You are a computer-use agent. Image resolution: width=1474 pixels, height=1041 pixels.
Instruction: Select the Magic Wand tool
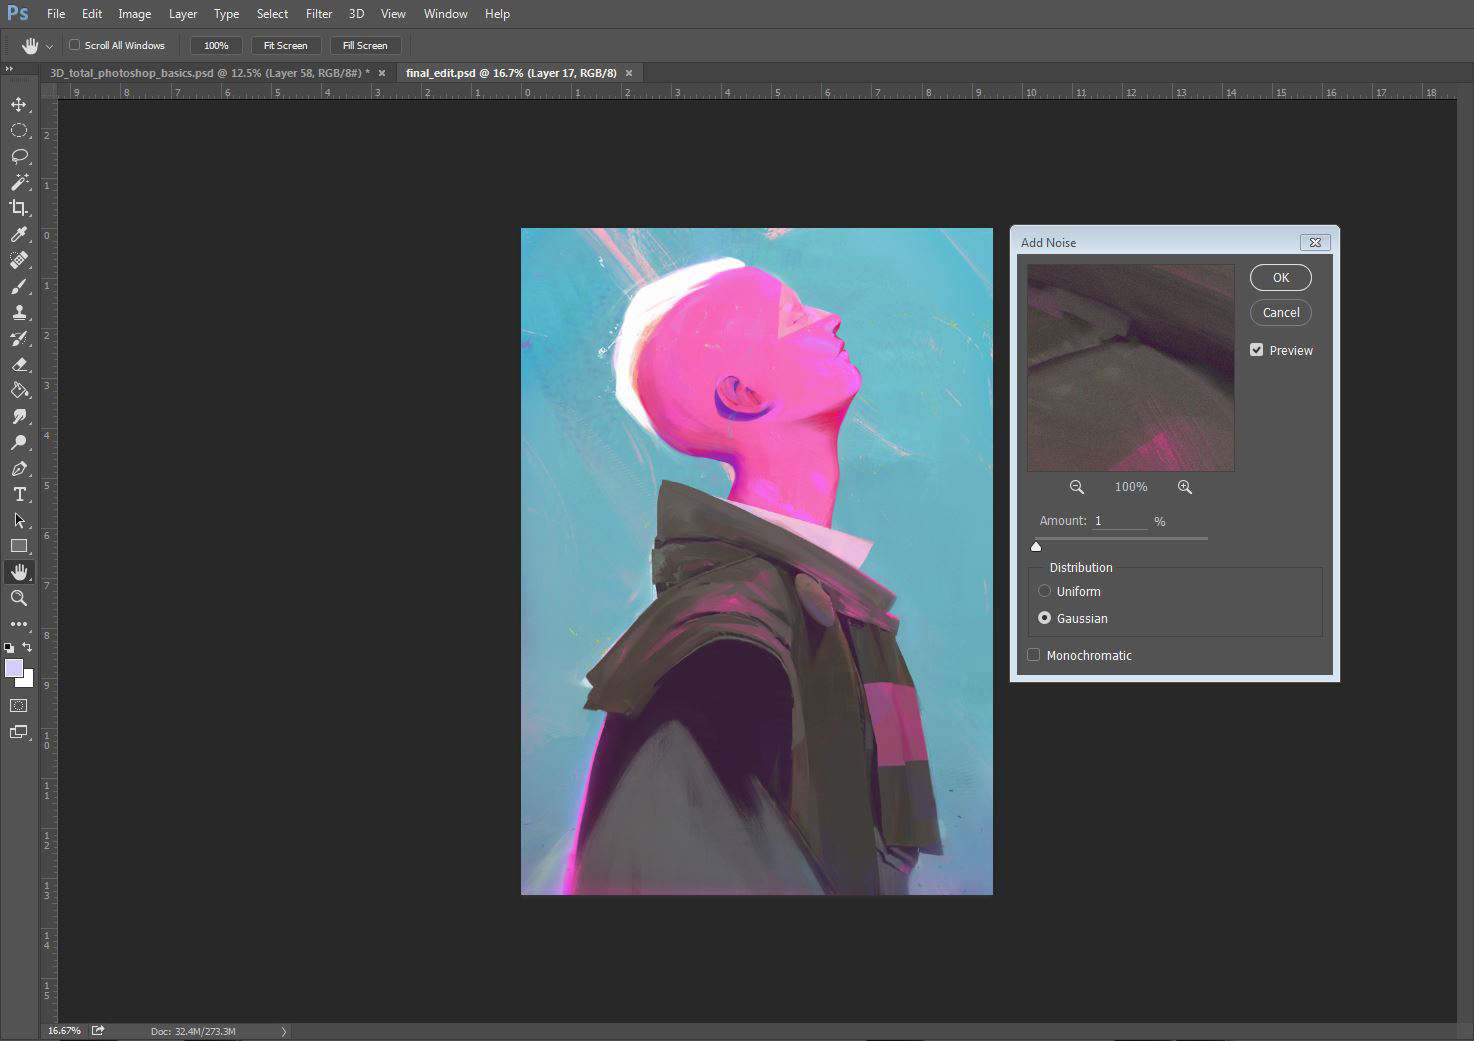click(x=19, y=182)
